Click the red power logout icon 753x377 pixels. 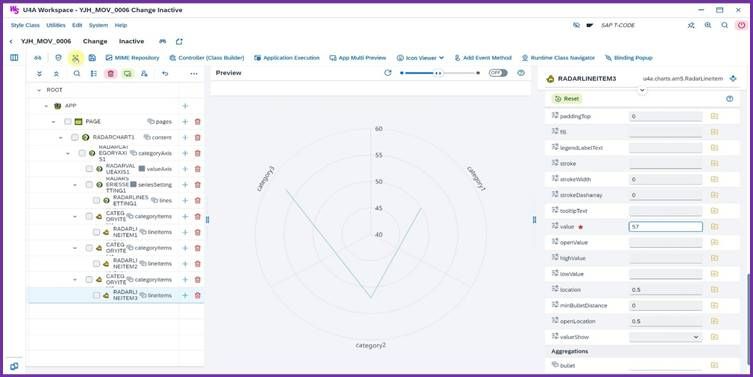[741, 25]
